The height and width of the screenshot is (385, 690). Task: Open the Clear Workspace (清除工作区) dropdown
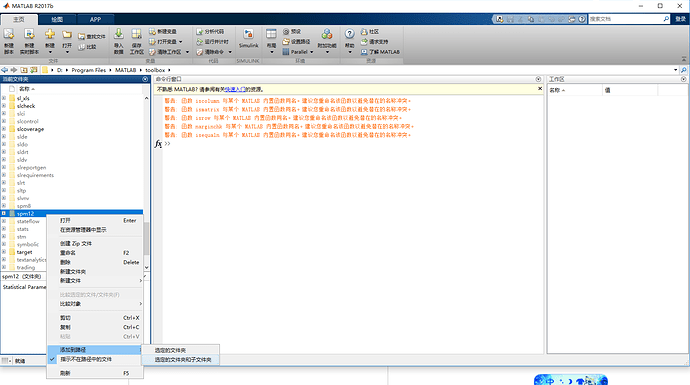click(187, 52)
